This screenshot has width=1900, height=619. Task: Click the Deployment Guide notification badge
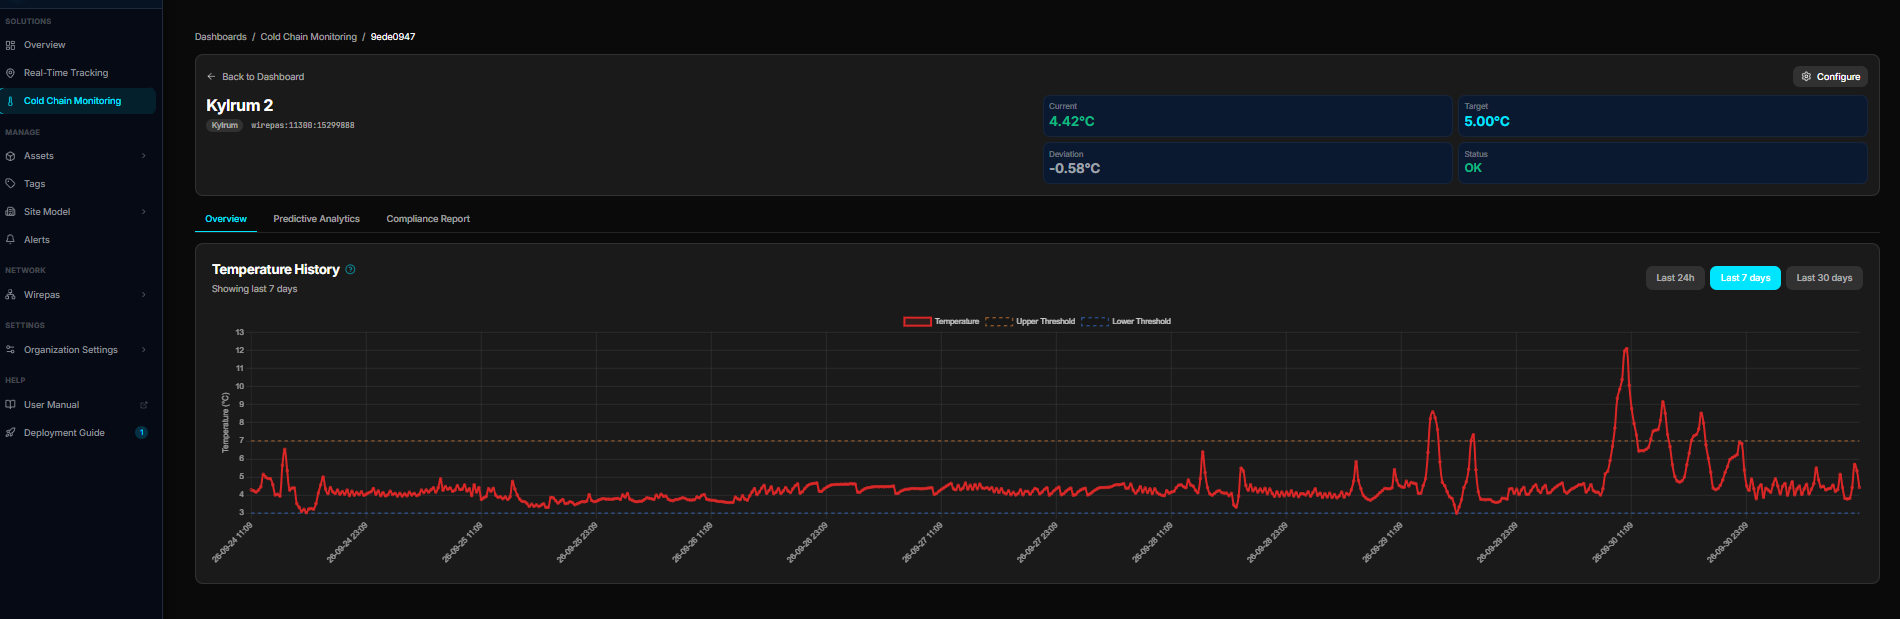coord(142,433)
